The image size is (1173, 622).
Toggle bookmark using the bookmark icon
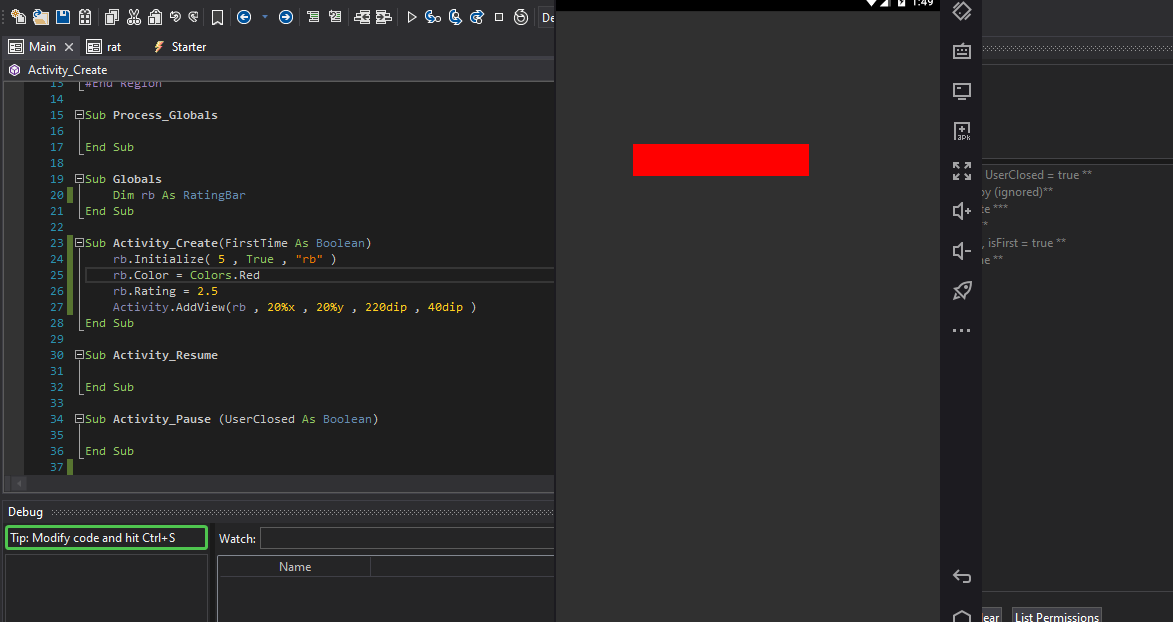point(217,17)
